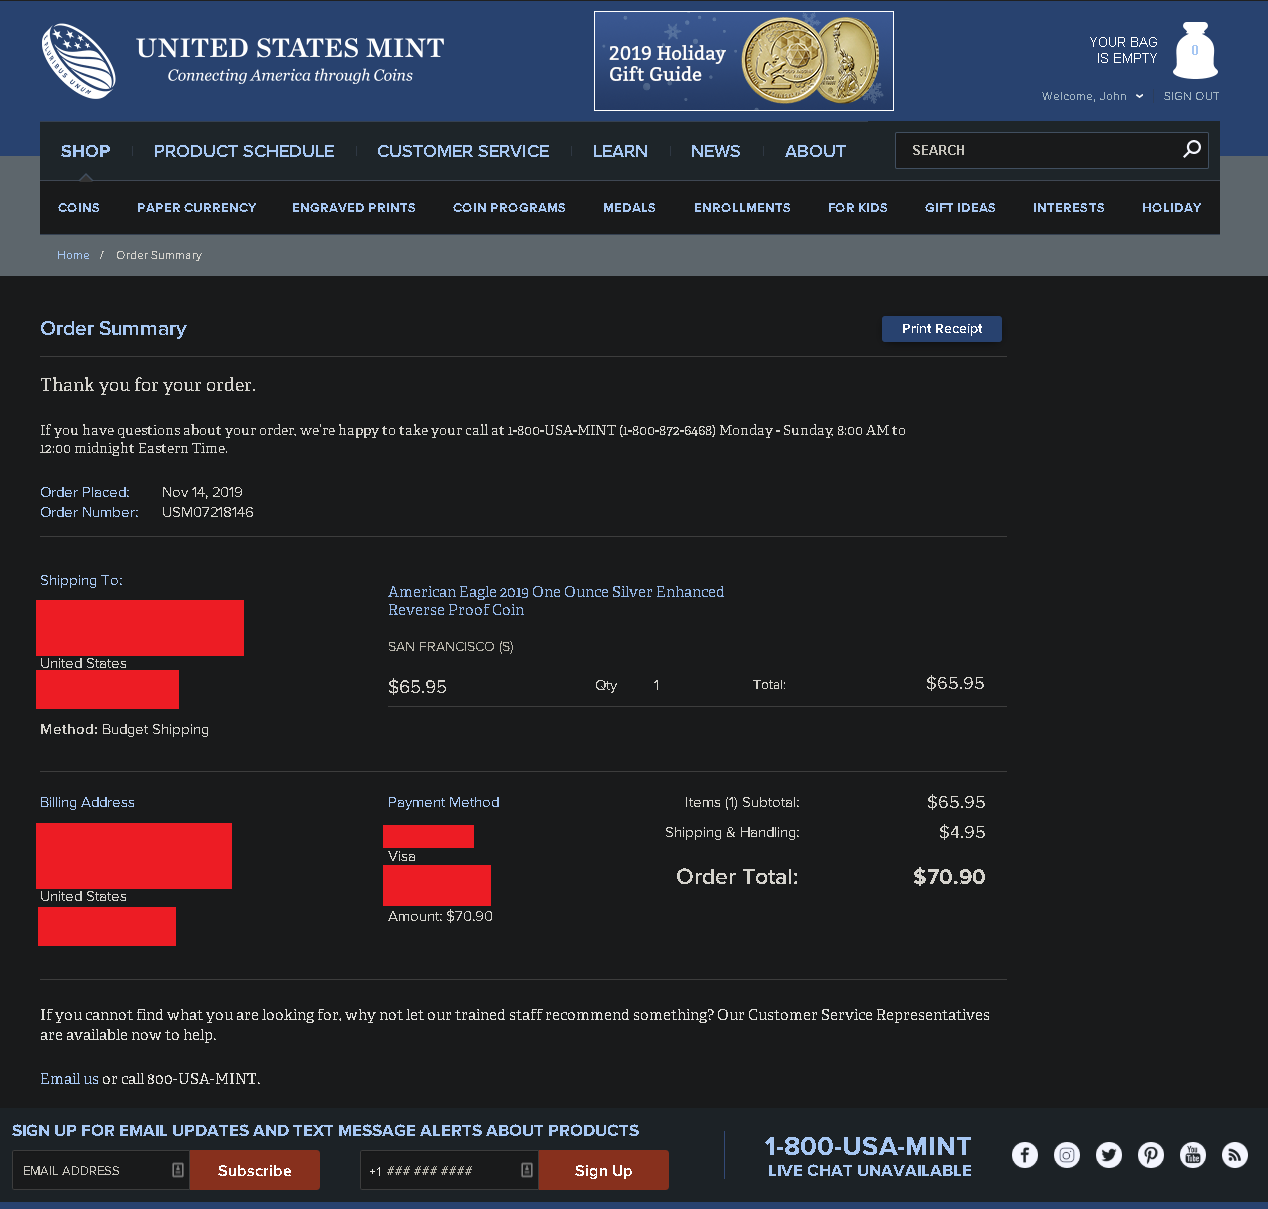
Task: Expand the Welcome, John account dropdown
Action: tap(1092, 96)
